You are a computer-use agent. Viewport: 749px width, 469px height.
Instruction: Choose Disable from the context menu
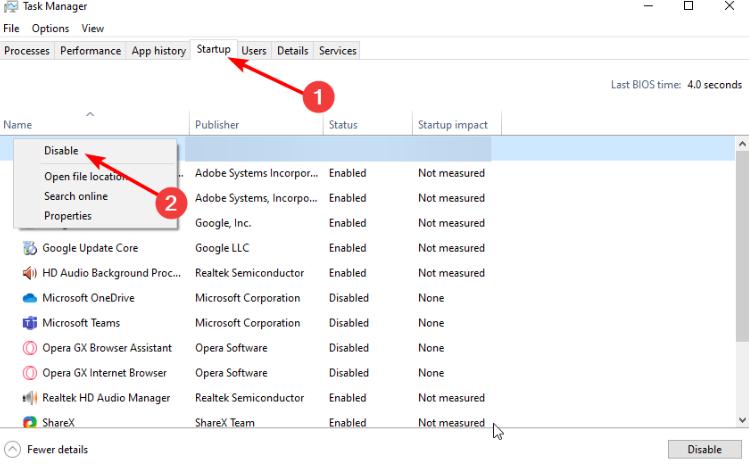tap(61, 151)
